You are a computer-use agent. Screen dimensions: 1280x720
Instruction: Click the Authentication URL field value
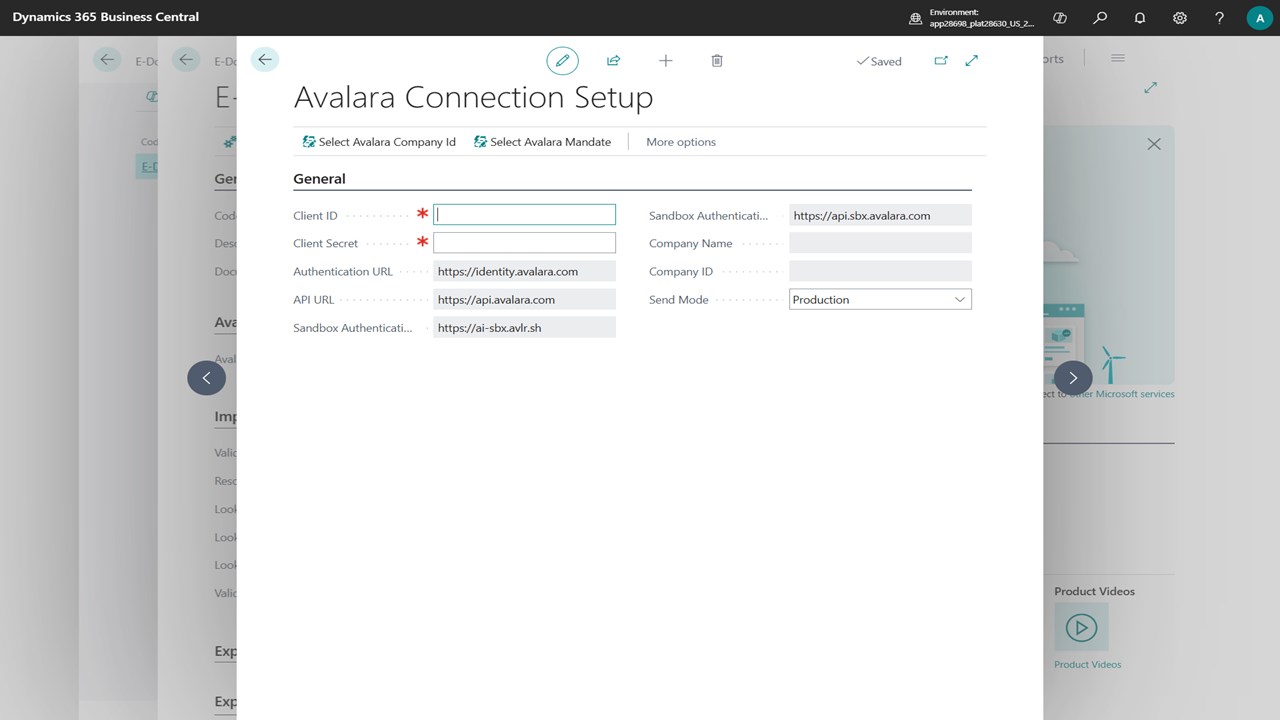(x=524, y=271)
